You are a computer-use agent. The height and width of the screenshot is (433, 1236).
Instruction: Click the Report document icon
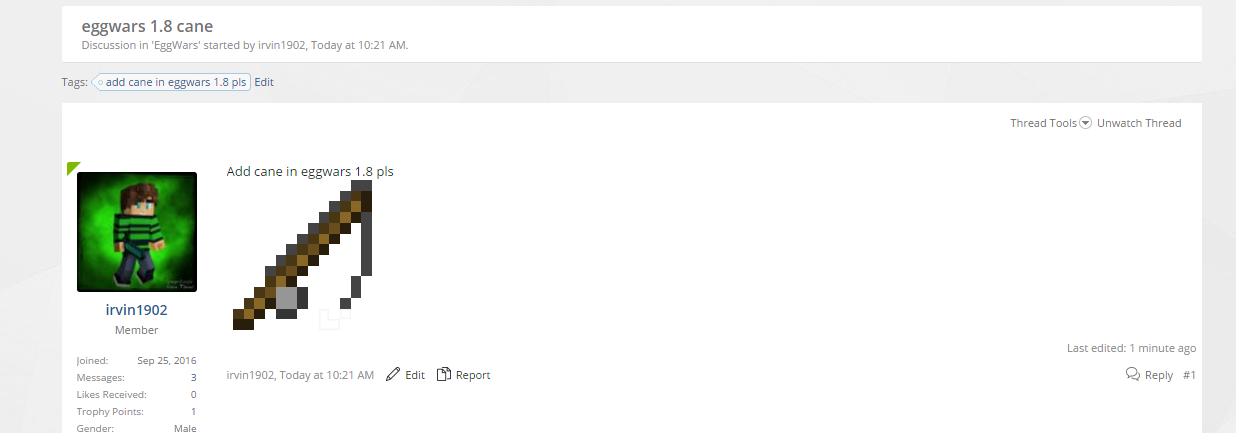444,374
